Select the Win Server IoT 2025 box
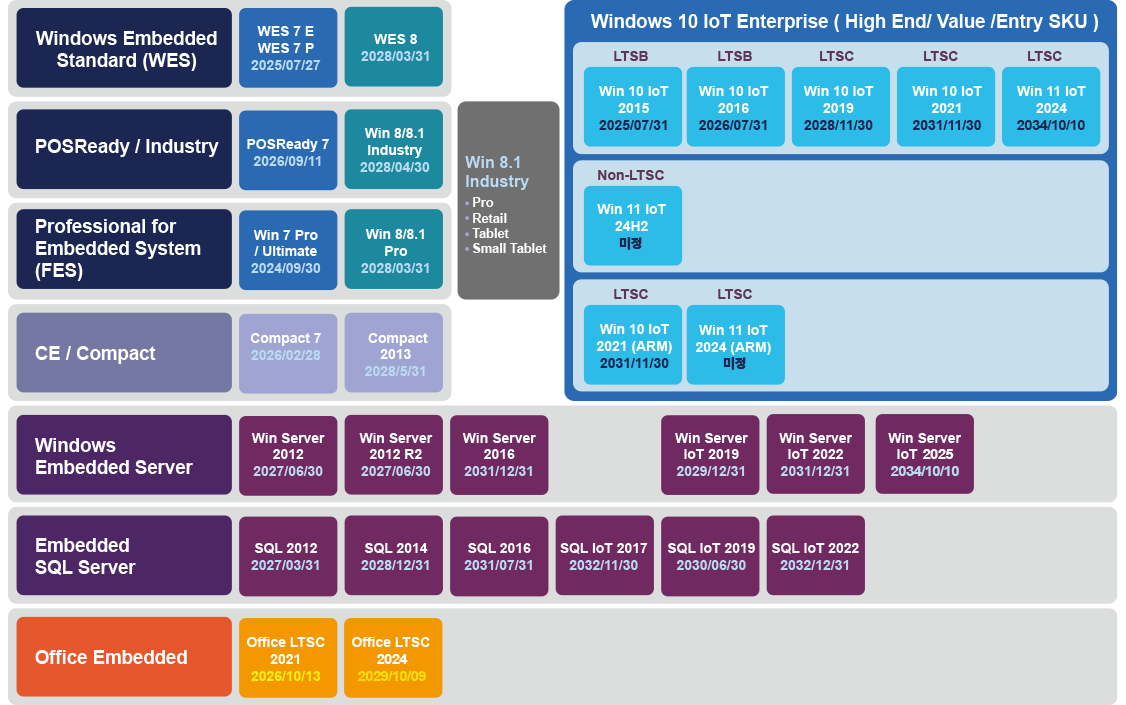Viewport: 1126px width, 705px height. pos(925,454)
